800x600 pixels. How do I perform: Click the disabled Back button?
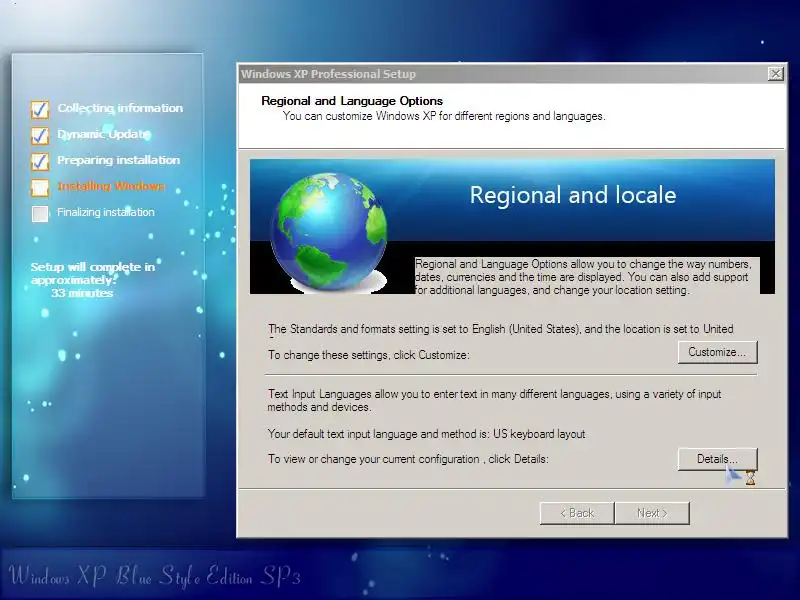[577, 513]
